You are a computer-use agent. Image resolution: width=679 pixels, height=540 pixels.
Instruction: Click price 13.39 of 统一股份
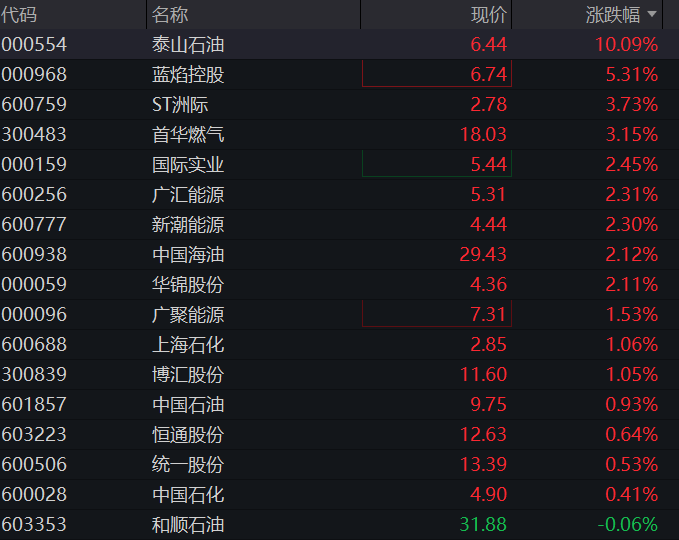pos(483,465)
